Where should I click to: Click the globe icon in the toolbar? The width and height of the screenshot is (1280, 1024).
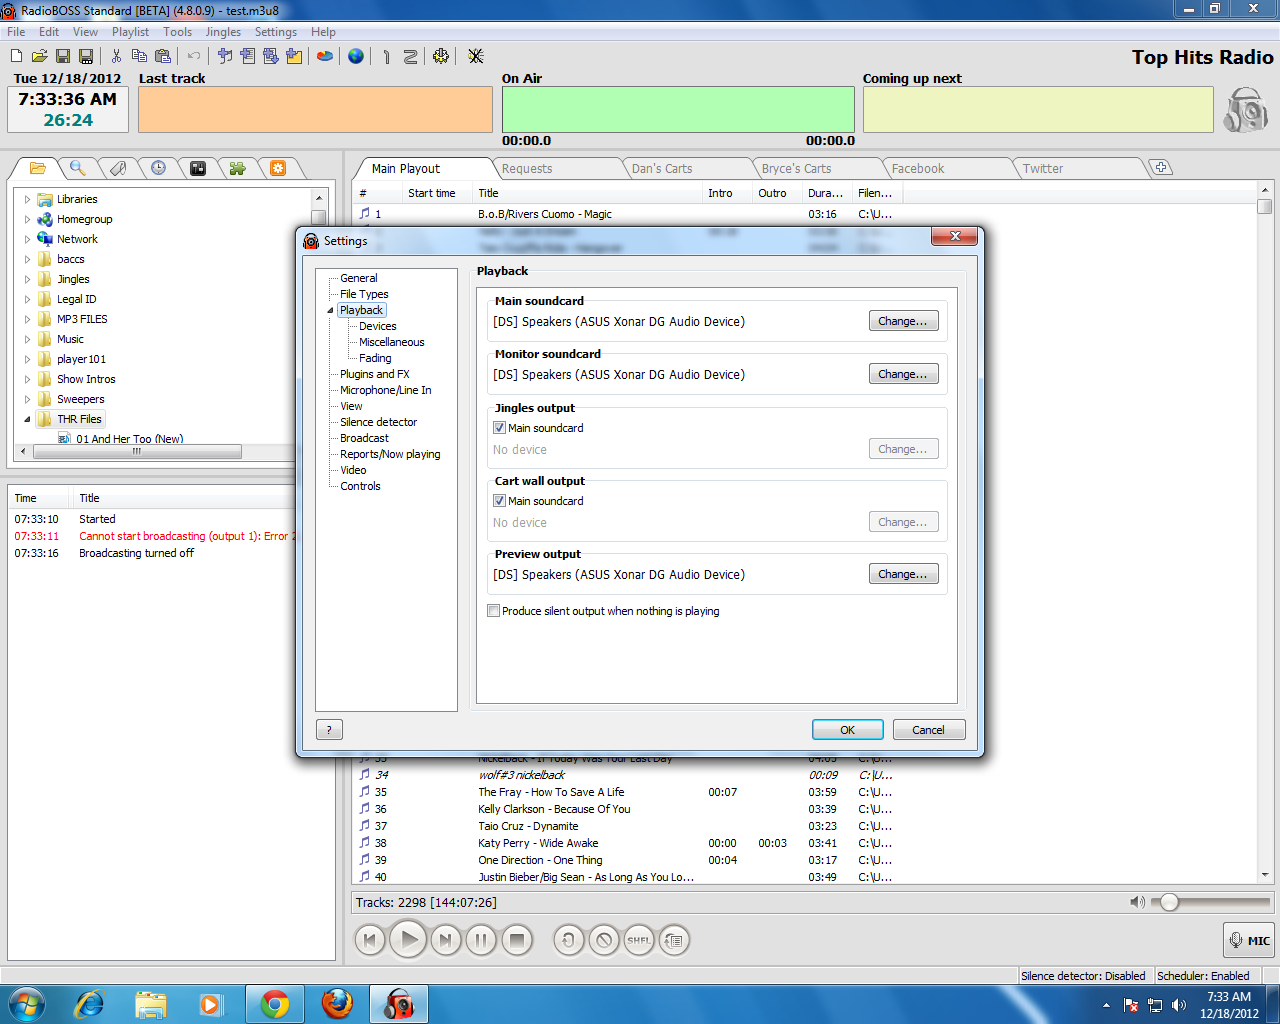click(x=356, y=56)
